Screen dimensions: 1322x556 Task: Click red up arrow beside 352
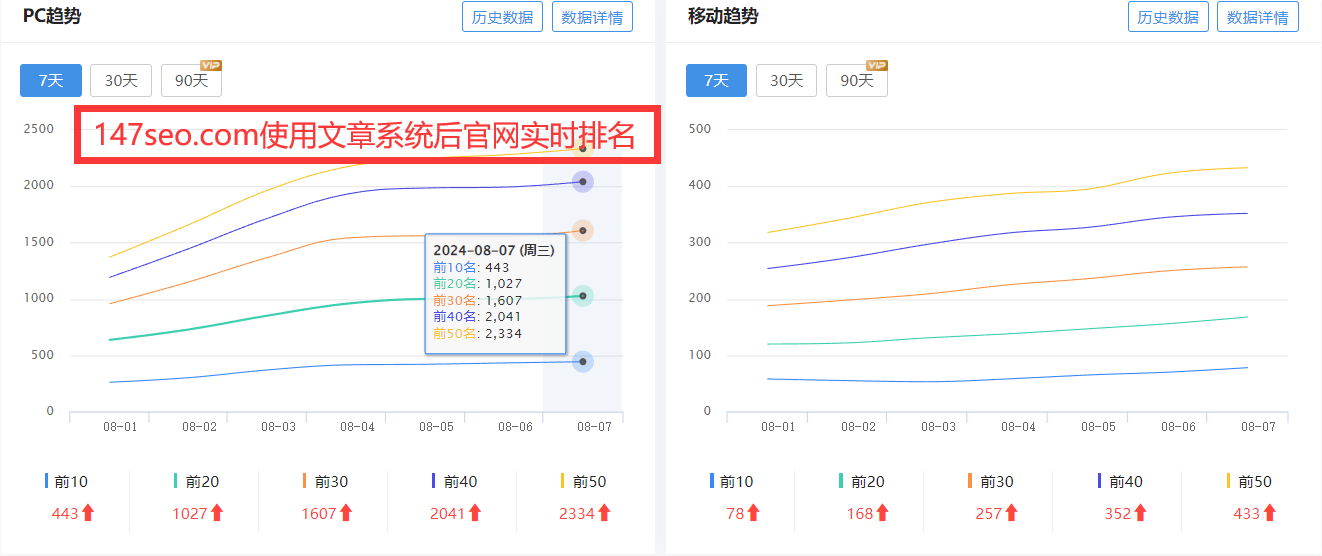click(x=1140, y=513)
